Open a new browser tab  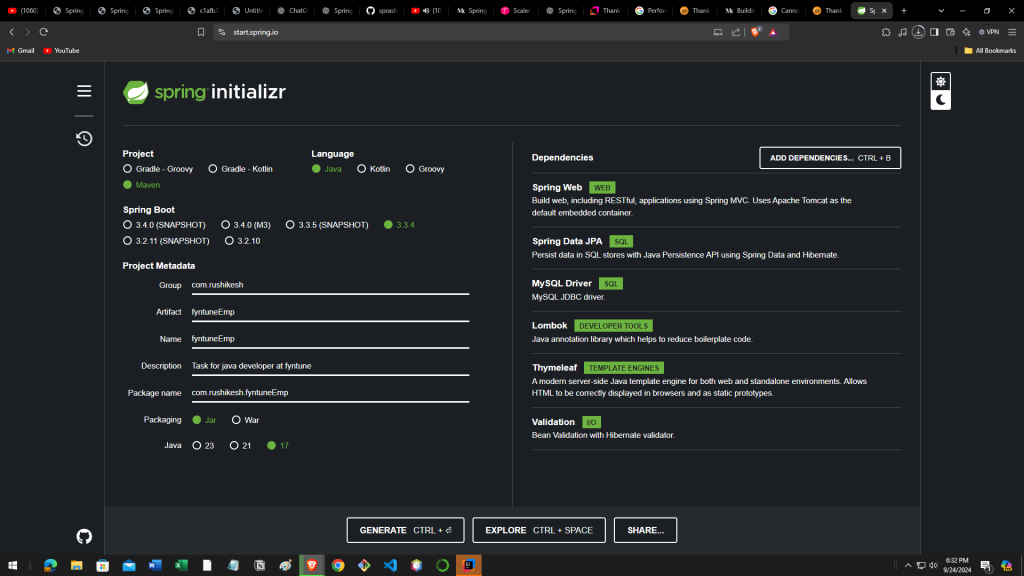pos(904,10)
